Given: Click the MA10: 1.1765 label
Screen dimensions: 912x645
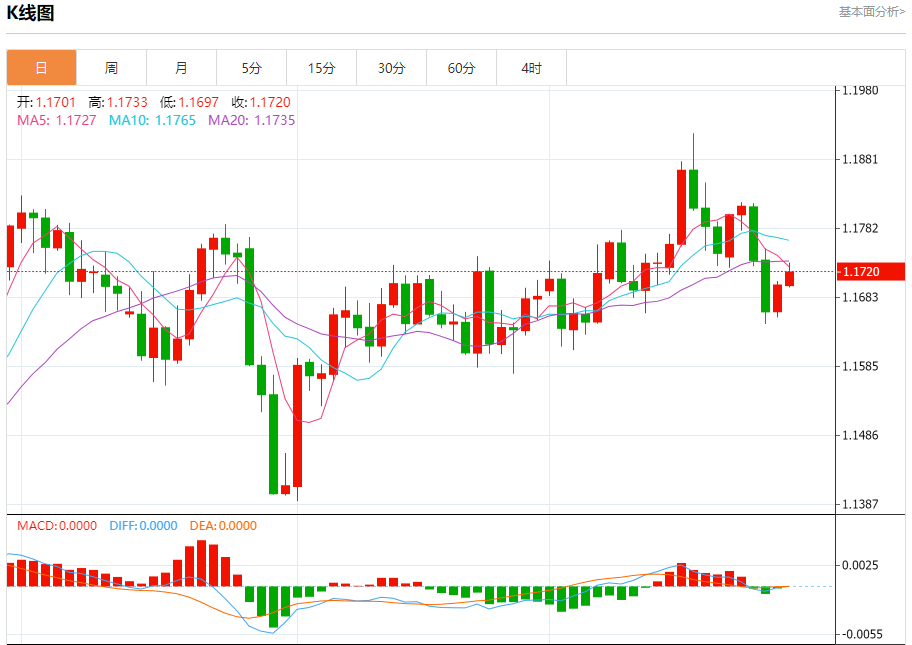Looking at the screenshot, I should point(152,120).
